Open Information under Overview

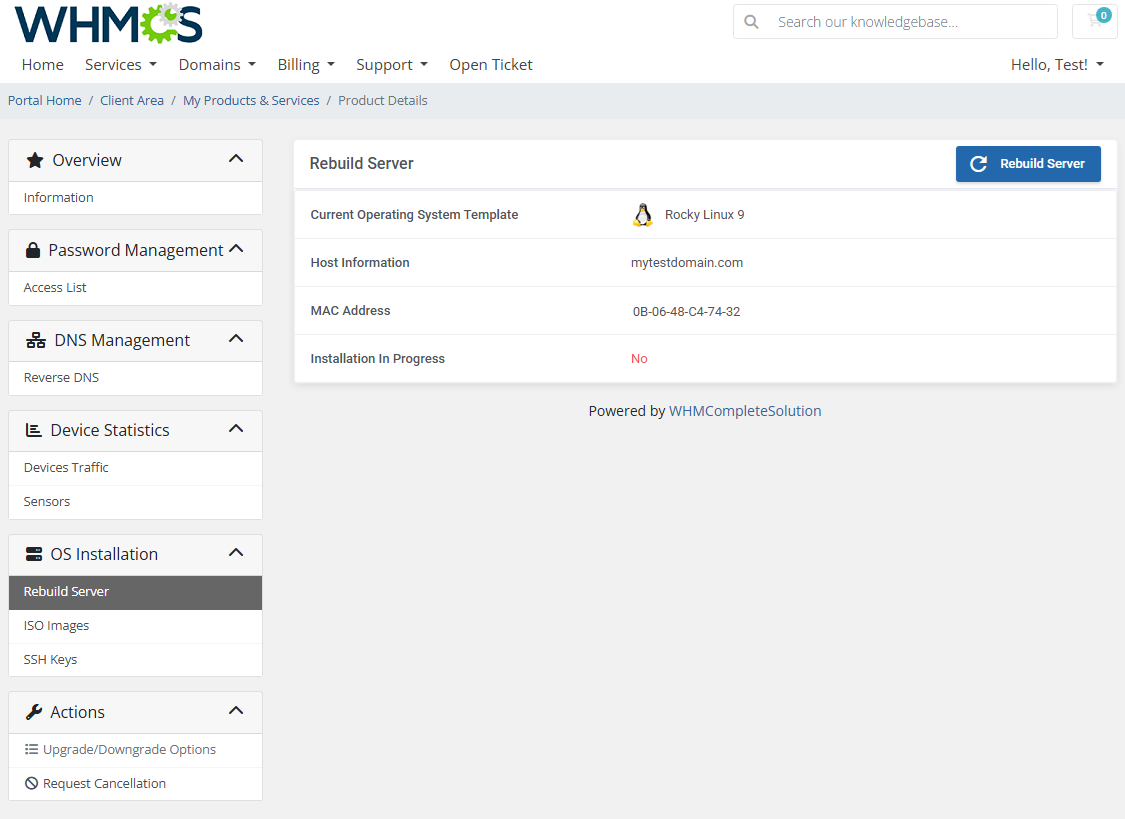(x=136, y=198)
